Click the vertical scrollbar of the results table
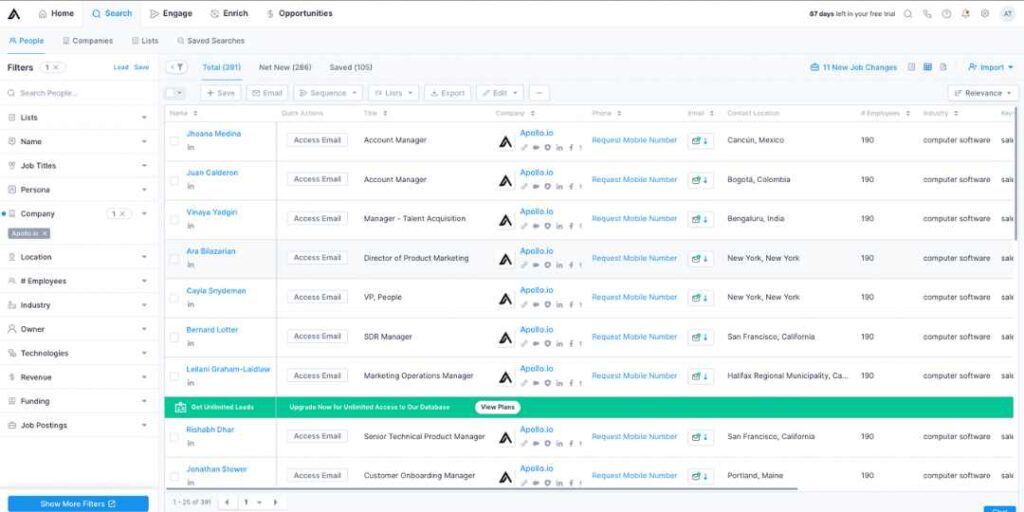This screenshot has width=1024, height=512. pos(1016,173)
